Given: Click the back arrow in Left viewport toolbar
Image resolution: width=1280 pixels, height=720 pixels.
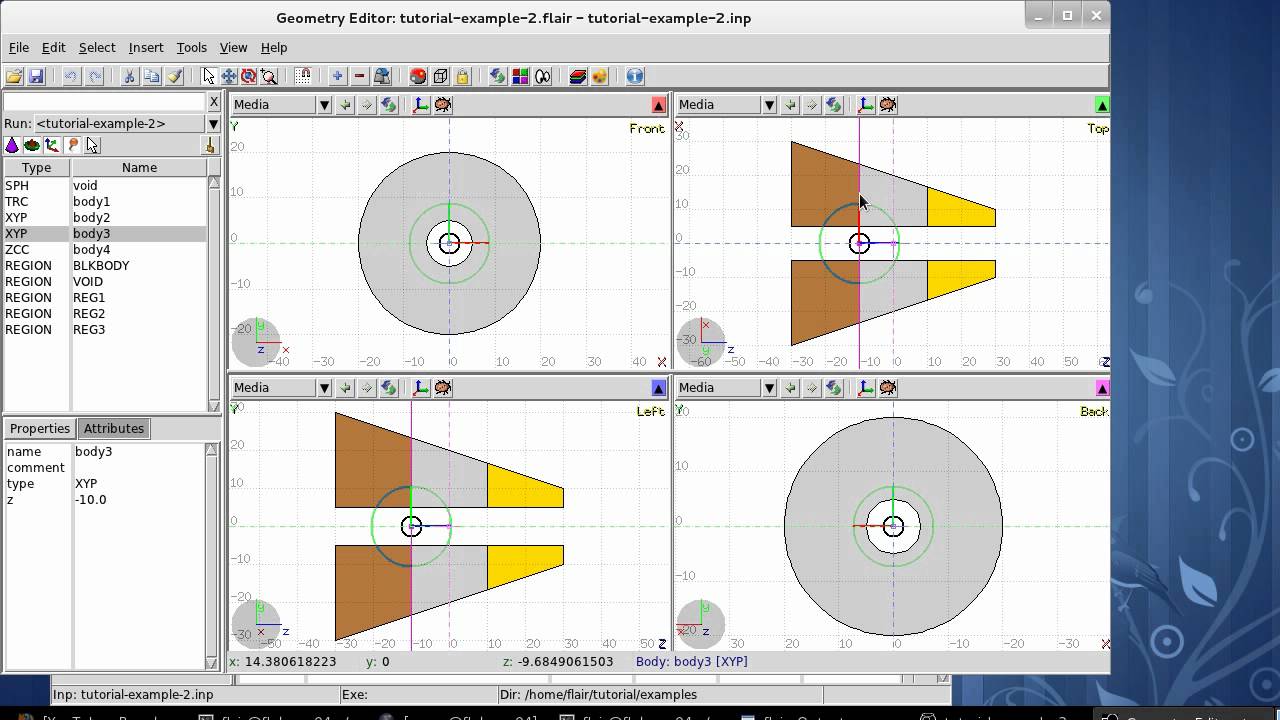Looking at the screenshot, I should pyautogui.click(x=345, y=388).
